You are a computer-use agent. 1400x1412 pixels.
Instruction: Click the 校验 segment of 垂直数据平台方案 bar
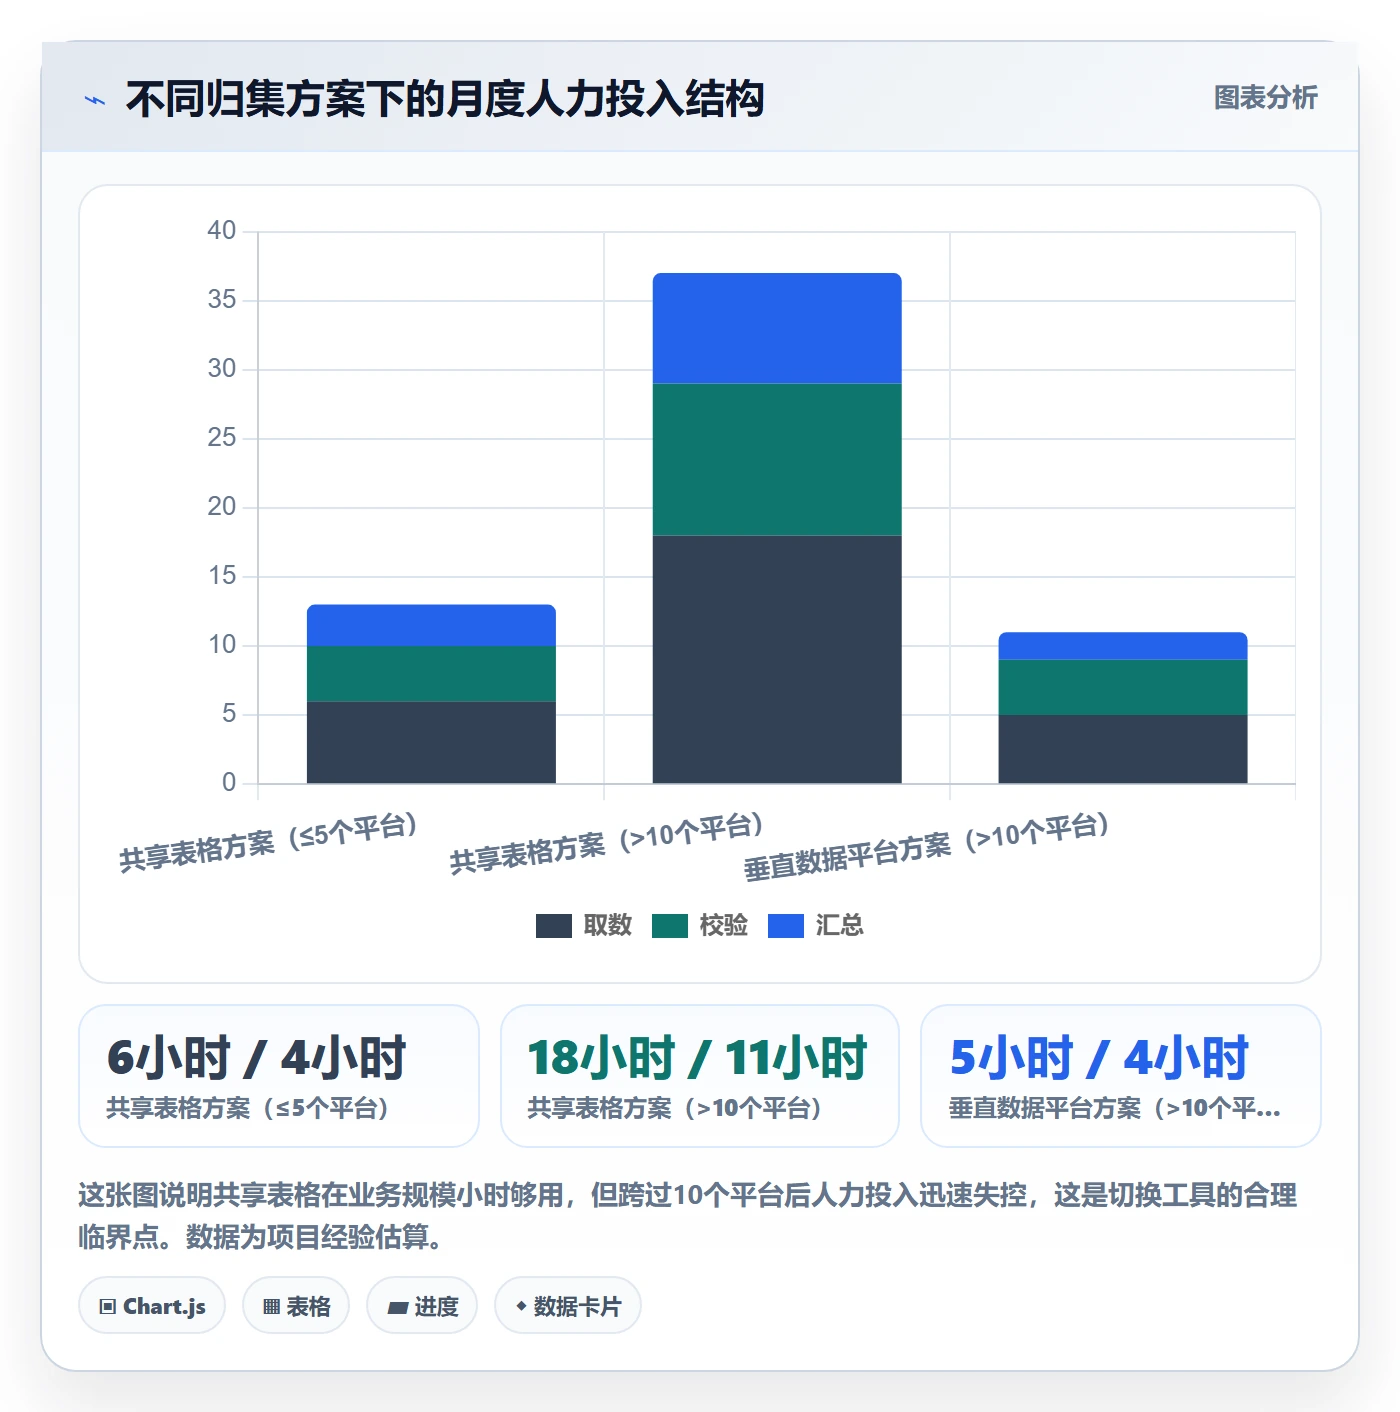tap(1123, 687)
